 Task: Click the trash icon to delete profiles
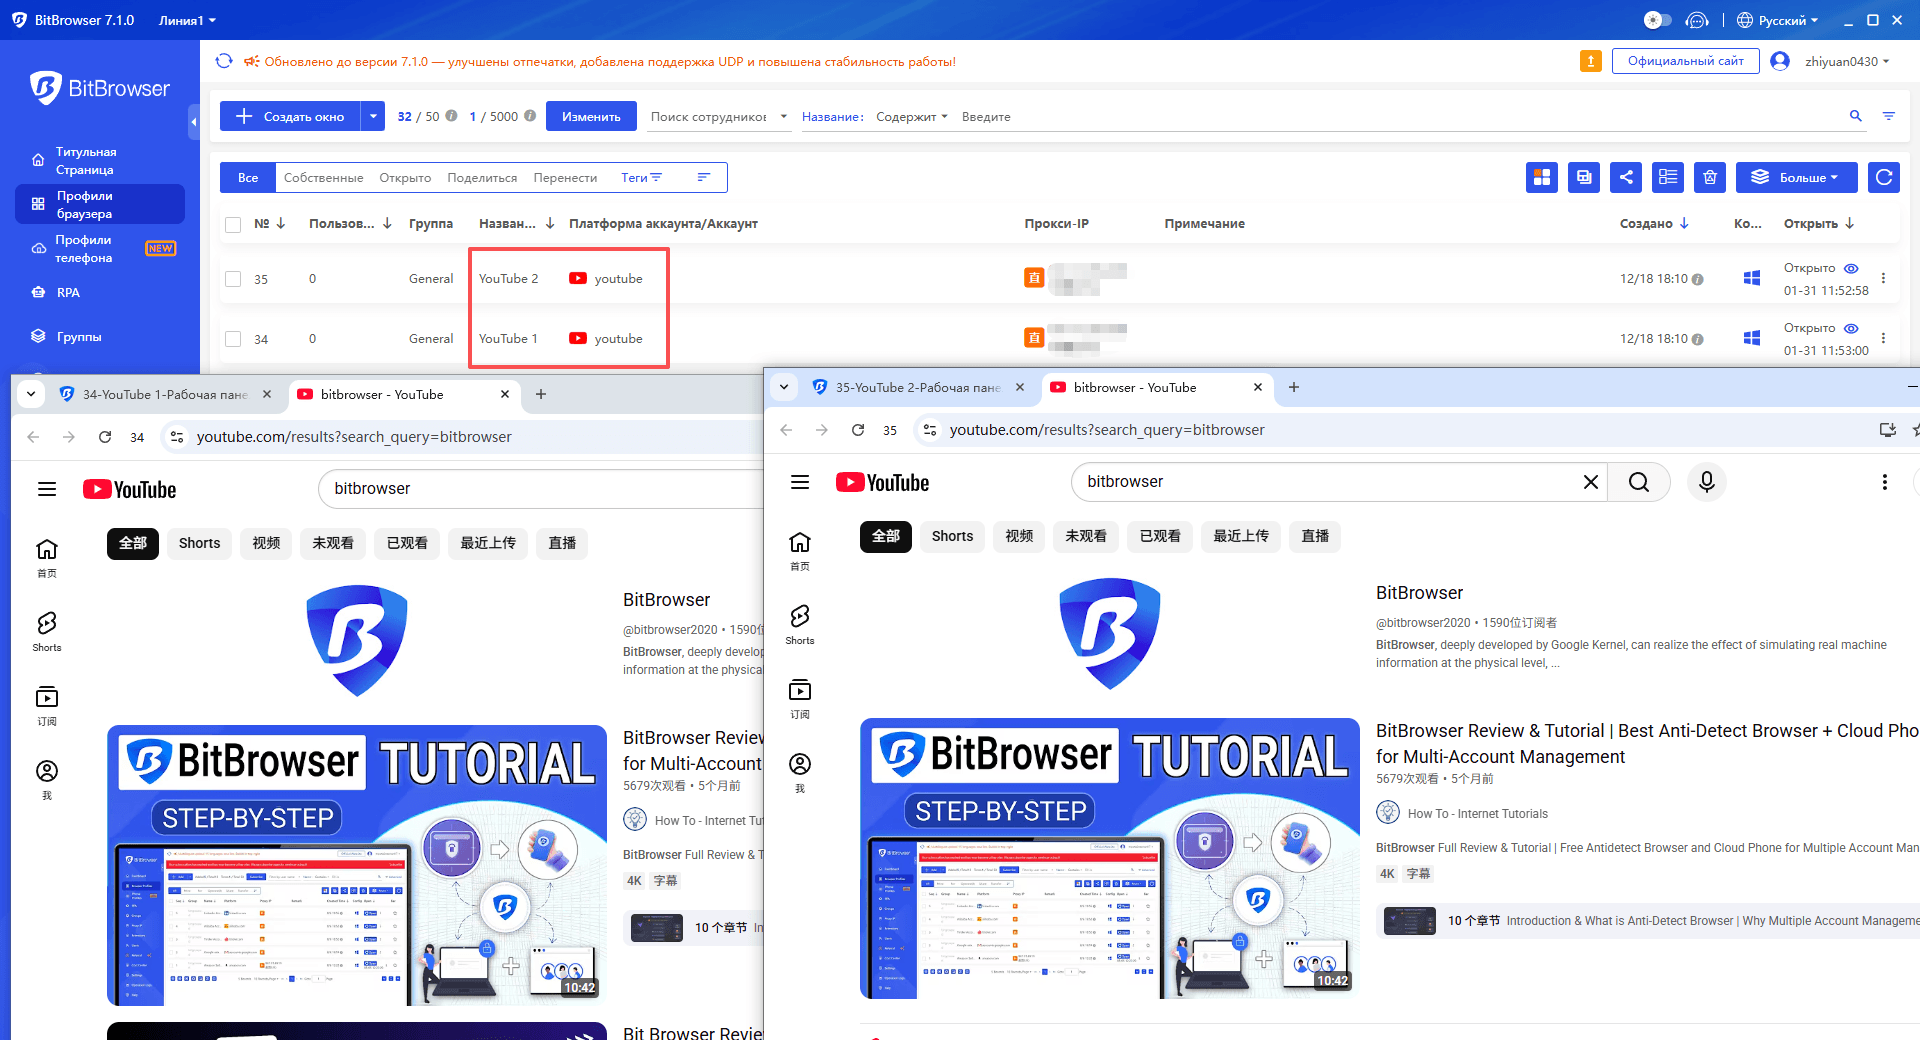(x=1710, y=177)
